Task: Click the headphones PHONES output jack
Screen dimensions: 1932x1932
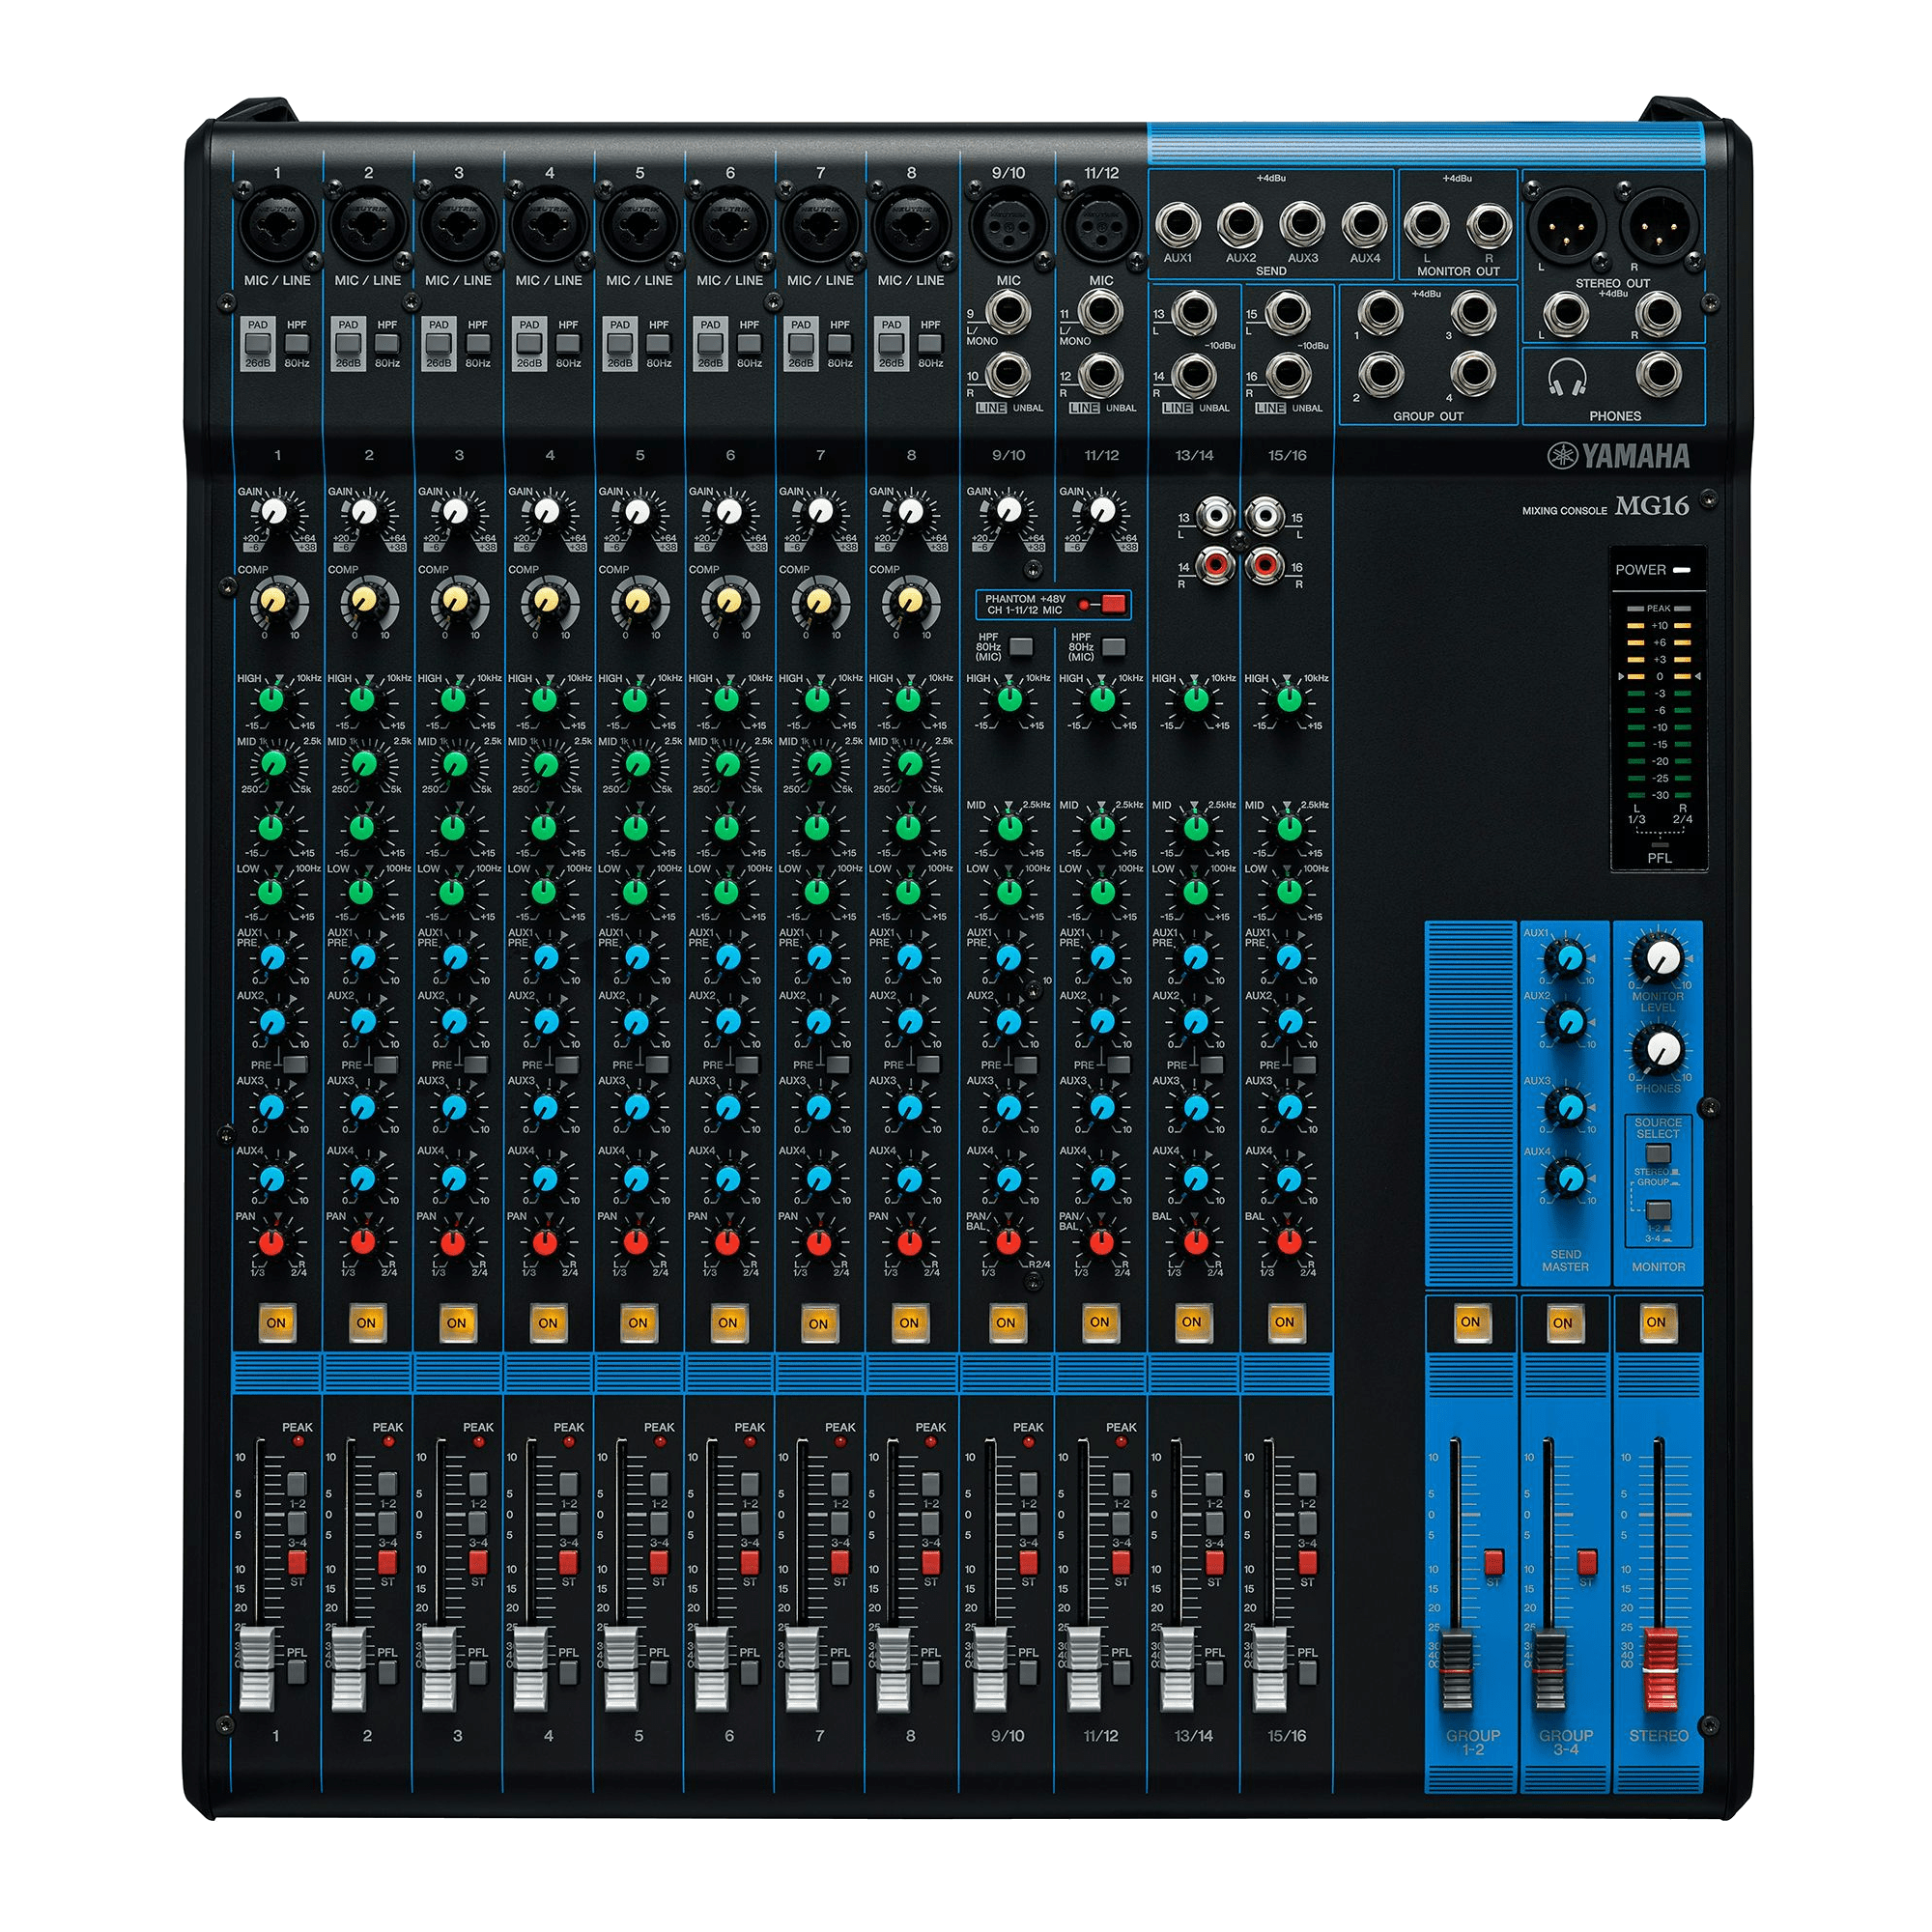Action: click(x=1658, y=375)
